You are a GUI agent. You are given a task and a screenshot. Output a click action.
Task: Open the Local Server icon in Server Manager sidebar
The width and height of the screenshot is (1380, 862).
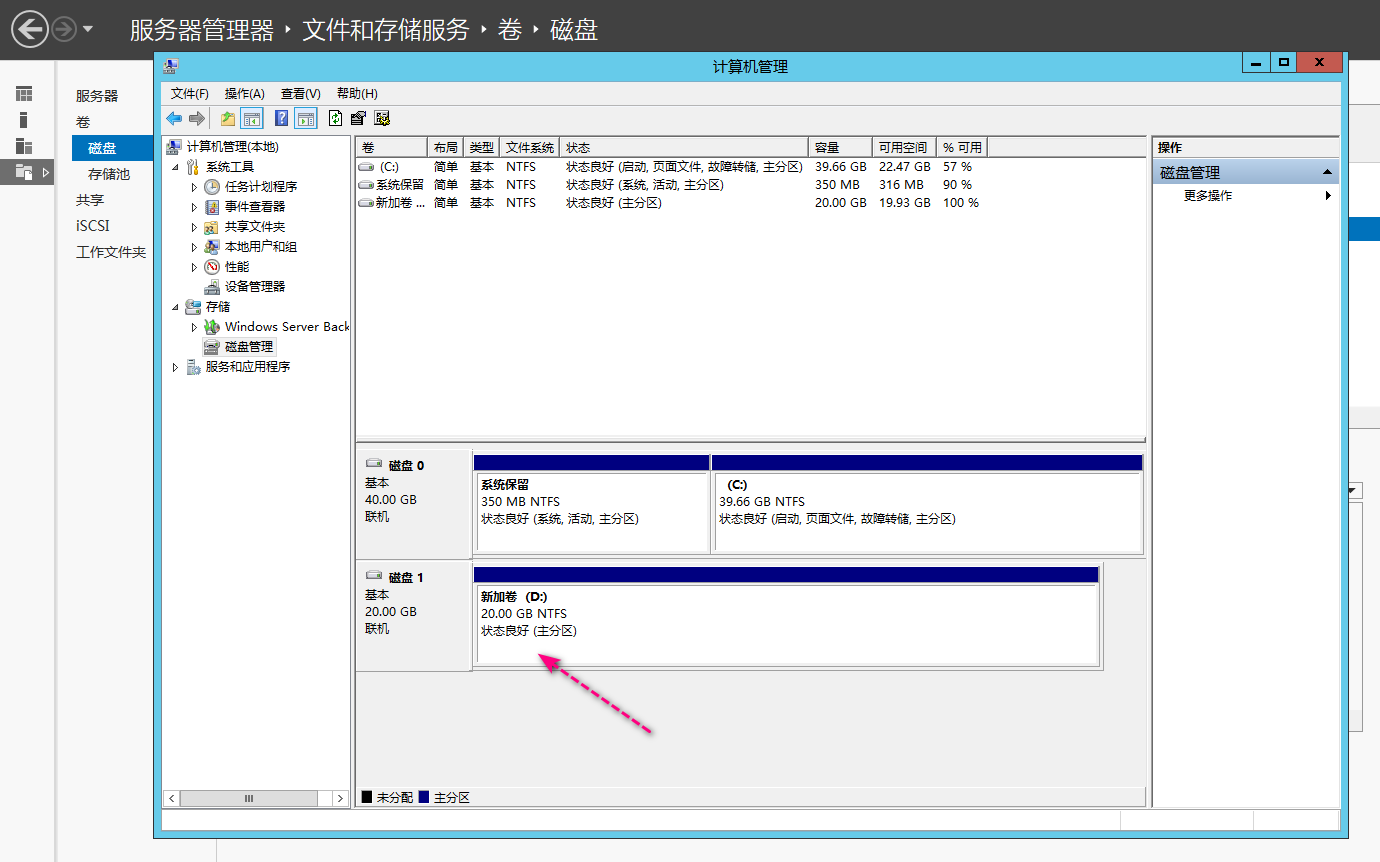click(x=24, y=120)
